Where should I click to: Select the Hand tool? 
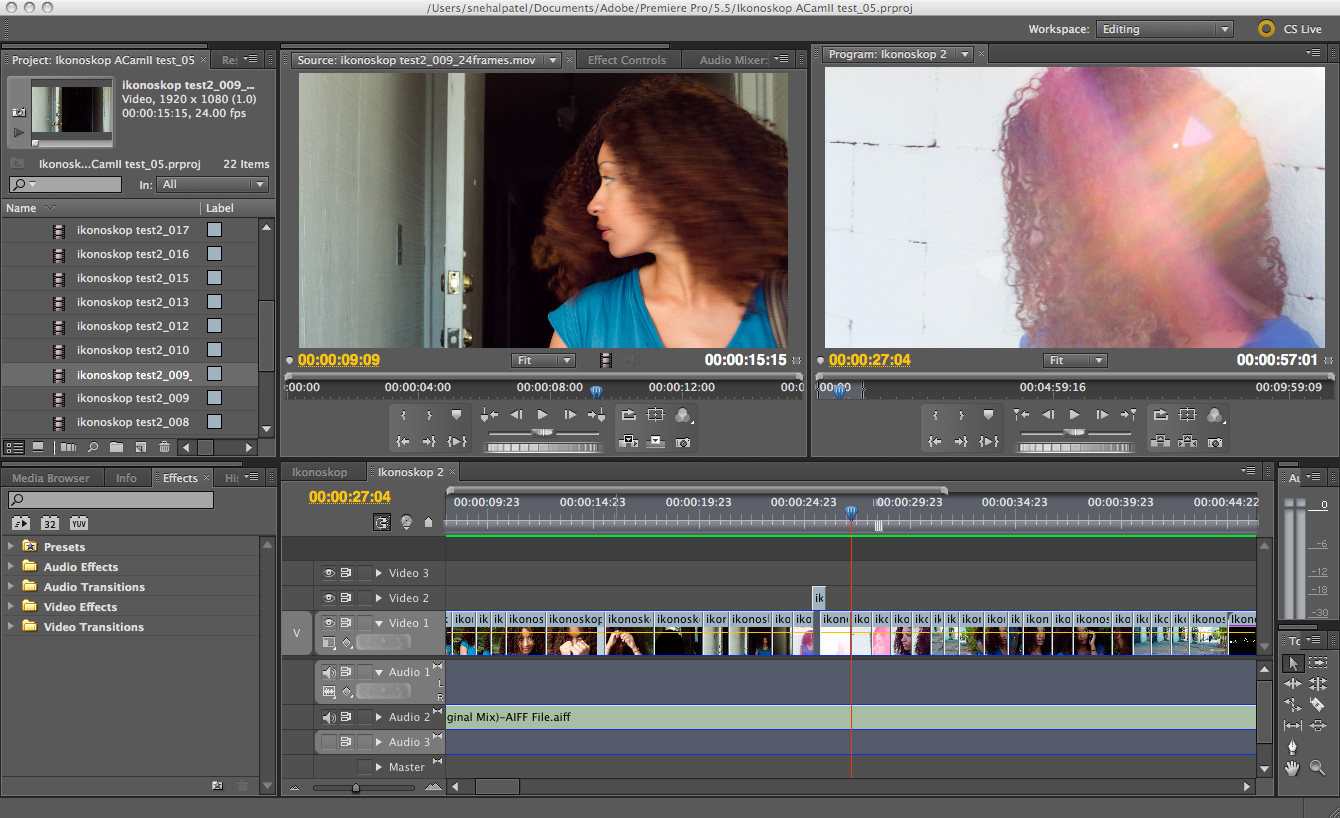pyautogui.click(x=1293, y=768)
